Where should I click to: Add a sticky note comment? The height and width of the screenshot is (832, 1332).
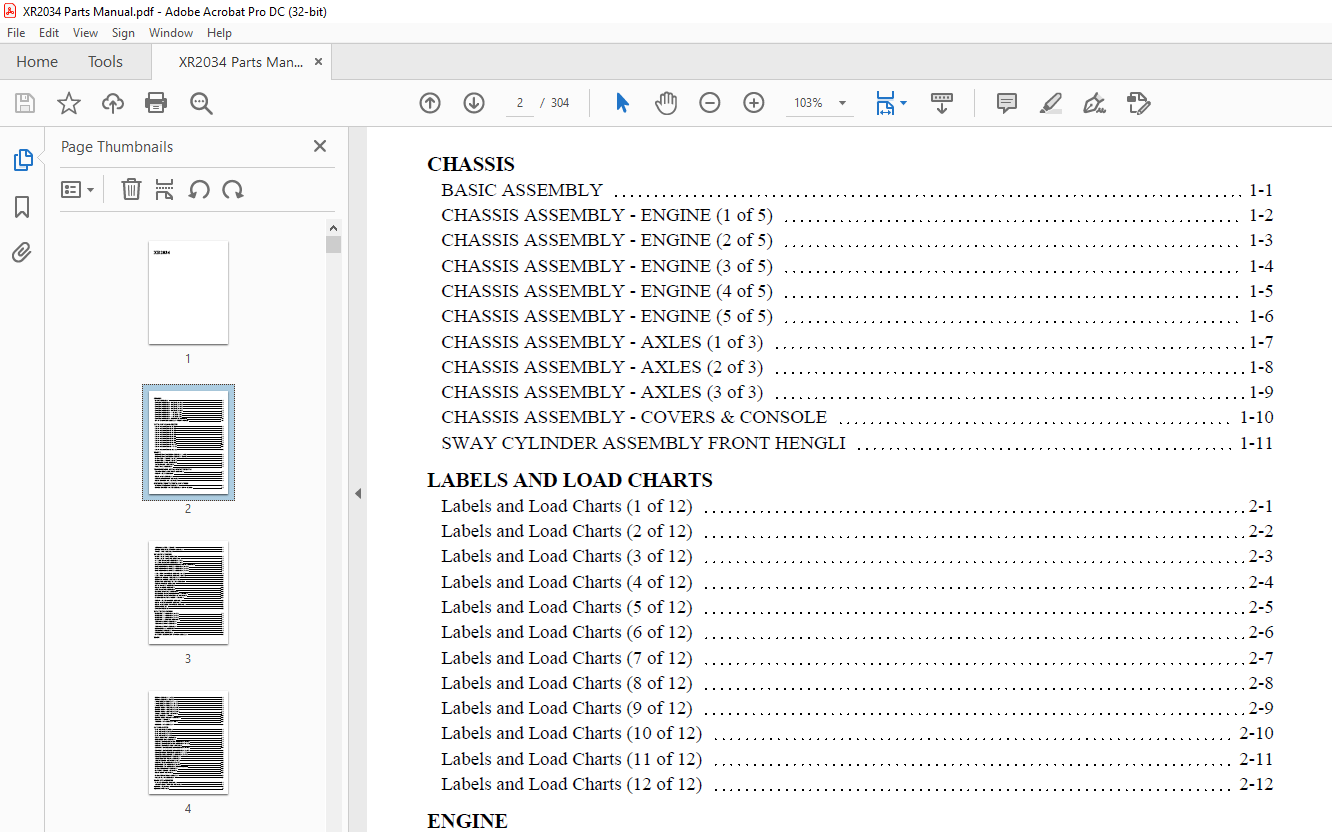(x=1006, y=103)
